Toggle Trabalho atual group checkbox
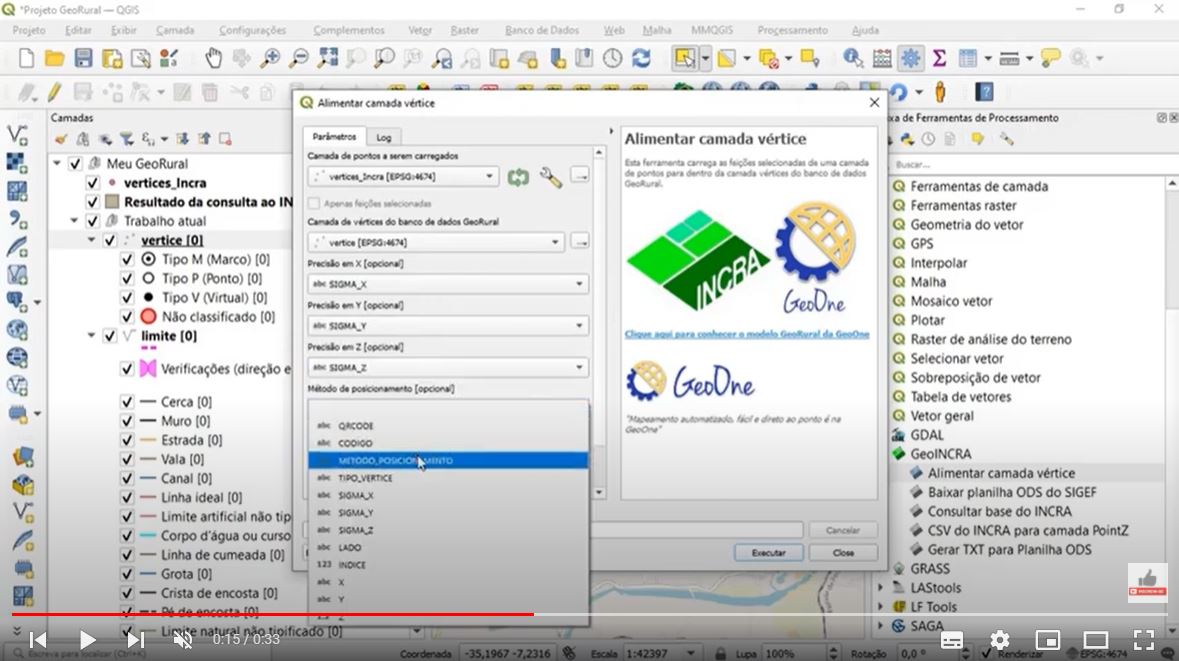This screenshot has height=661, width=1179. (92, 221)
